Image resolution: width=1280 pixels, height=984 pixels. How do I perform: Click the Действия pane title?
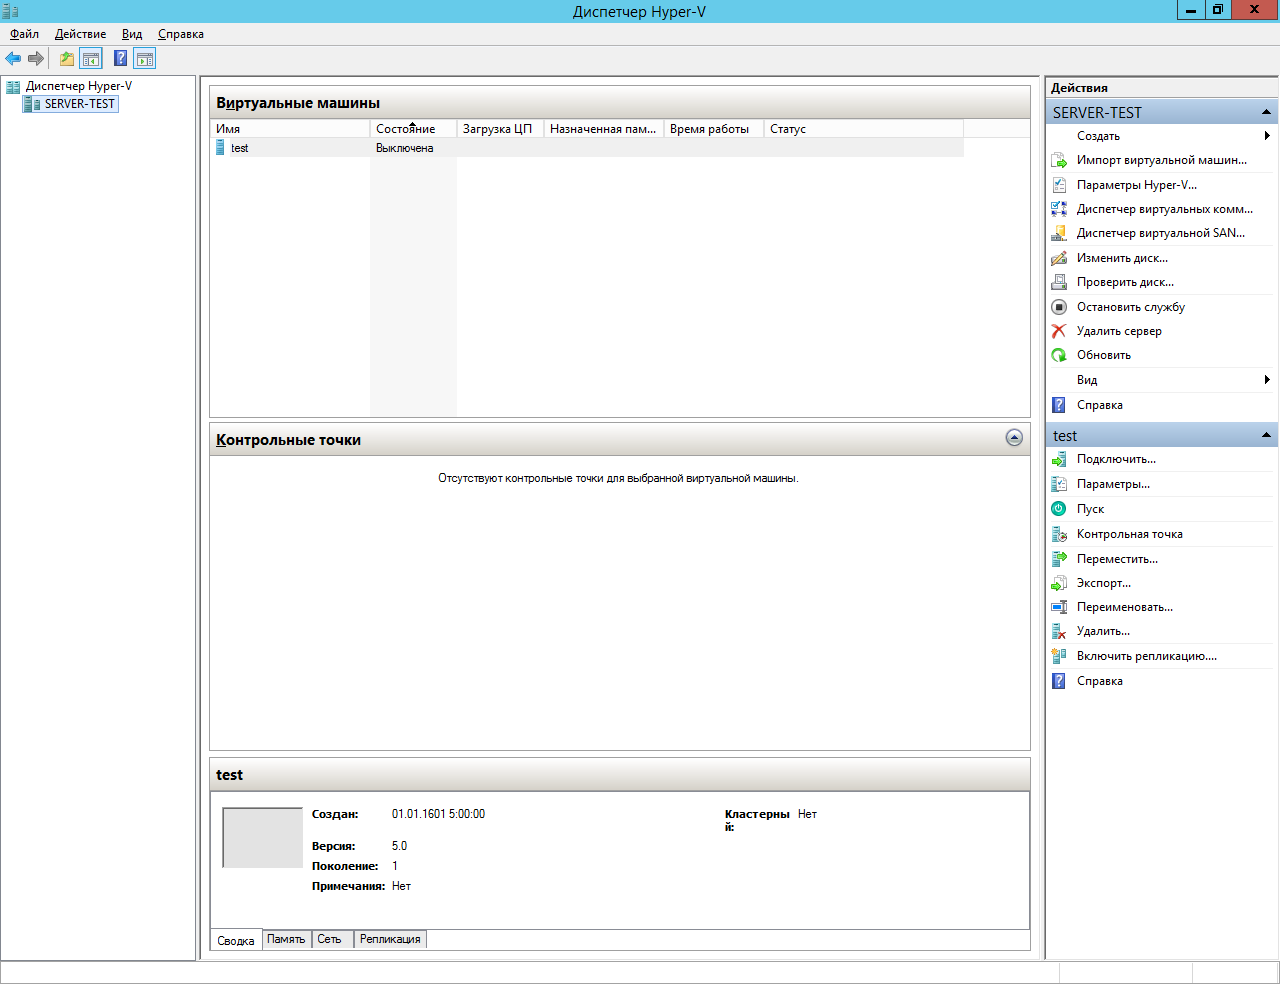(1079, 88)
